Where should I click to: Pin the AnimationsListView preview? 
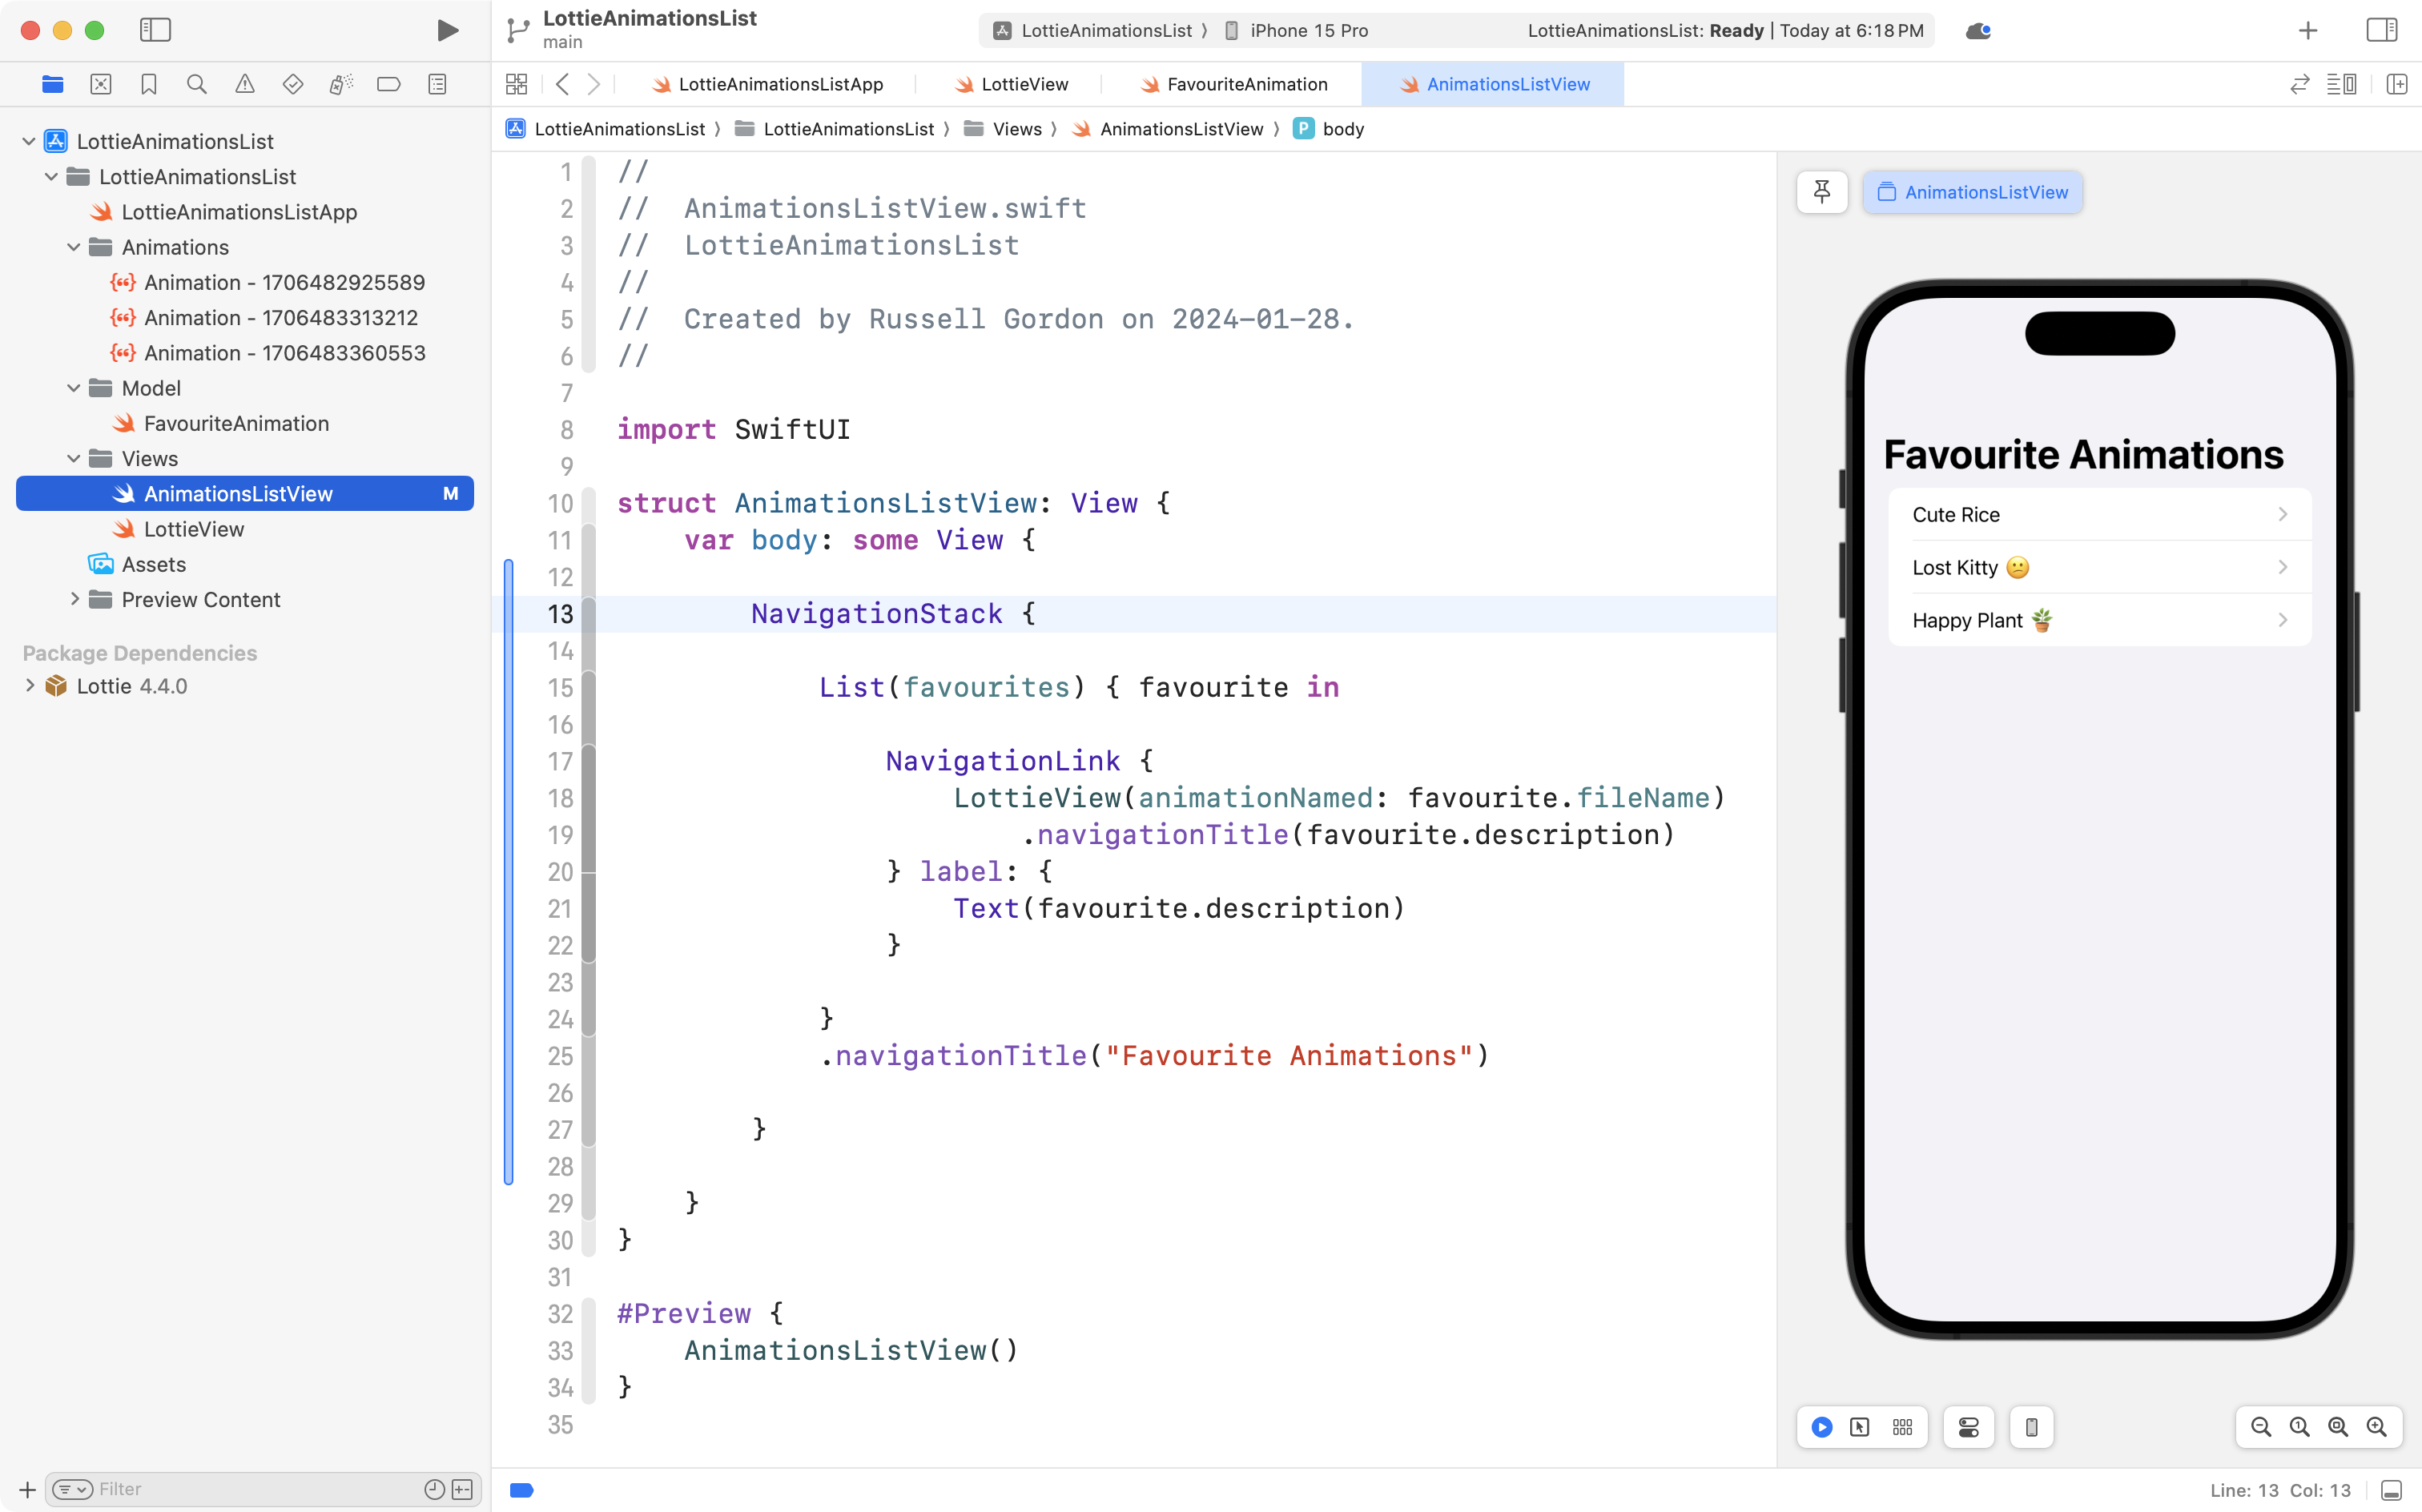coord(1821,191)
